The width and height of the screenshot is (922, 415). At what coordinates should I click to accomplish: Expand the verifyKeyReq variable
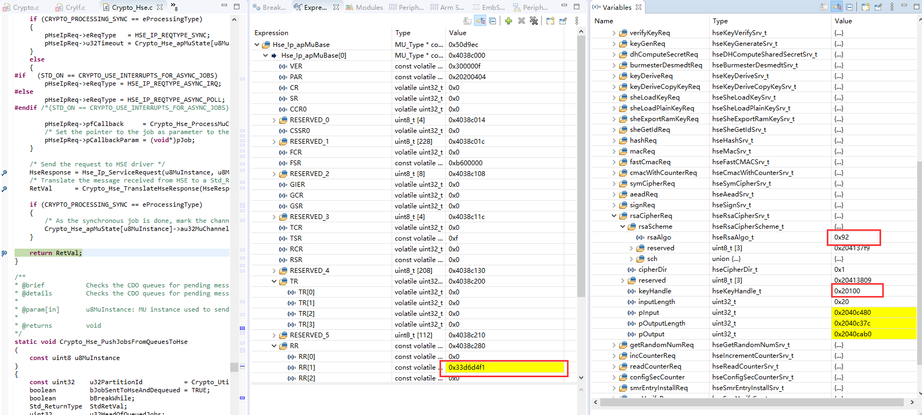coord(614,32)
